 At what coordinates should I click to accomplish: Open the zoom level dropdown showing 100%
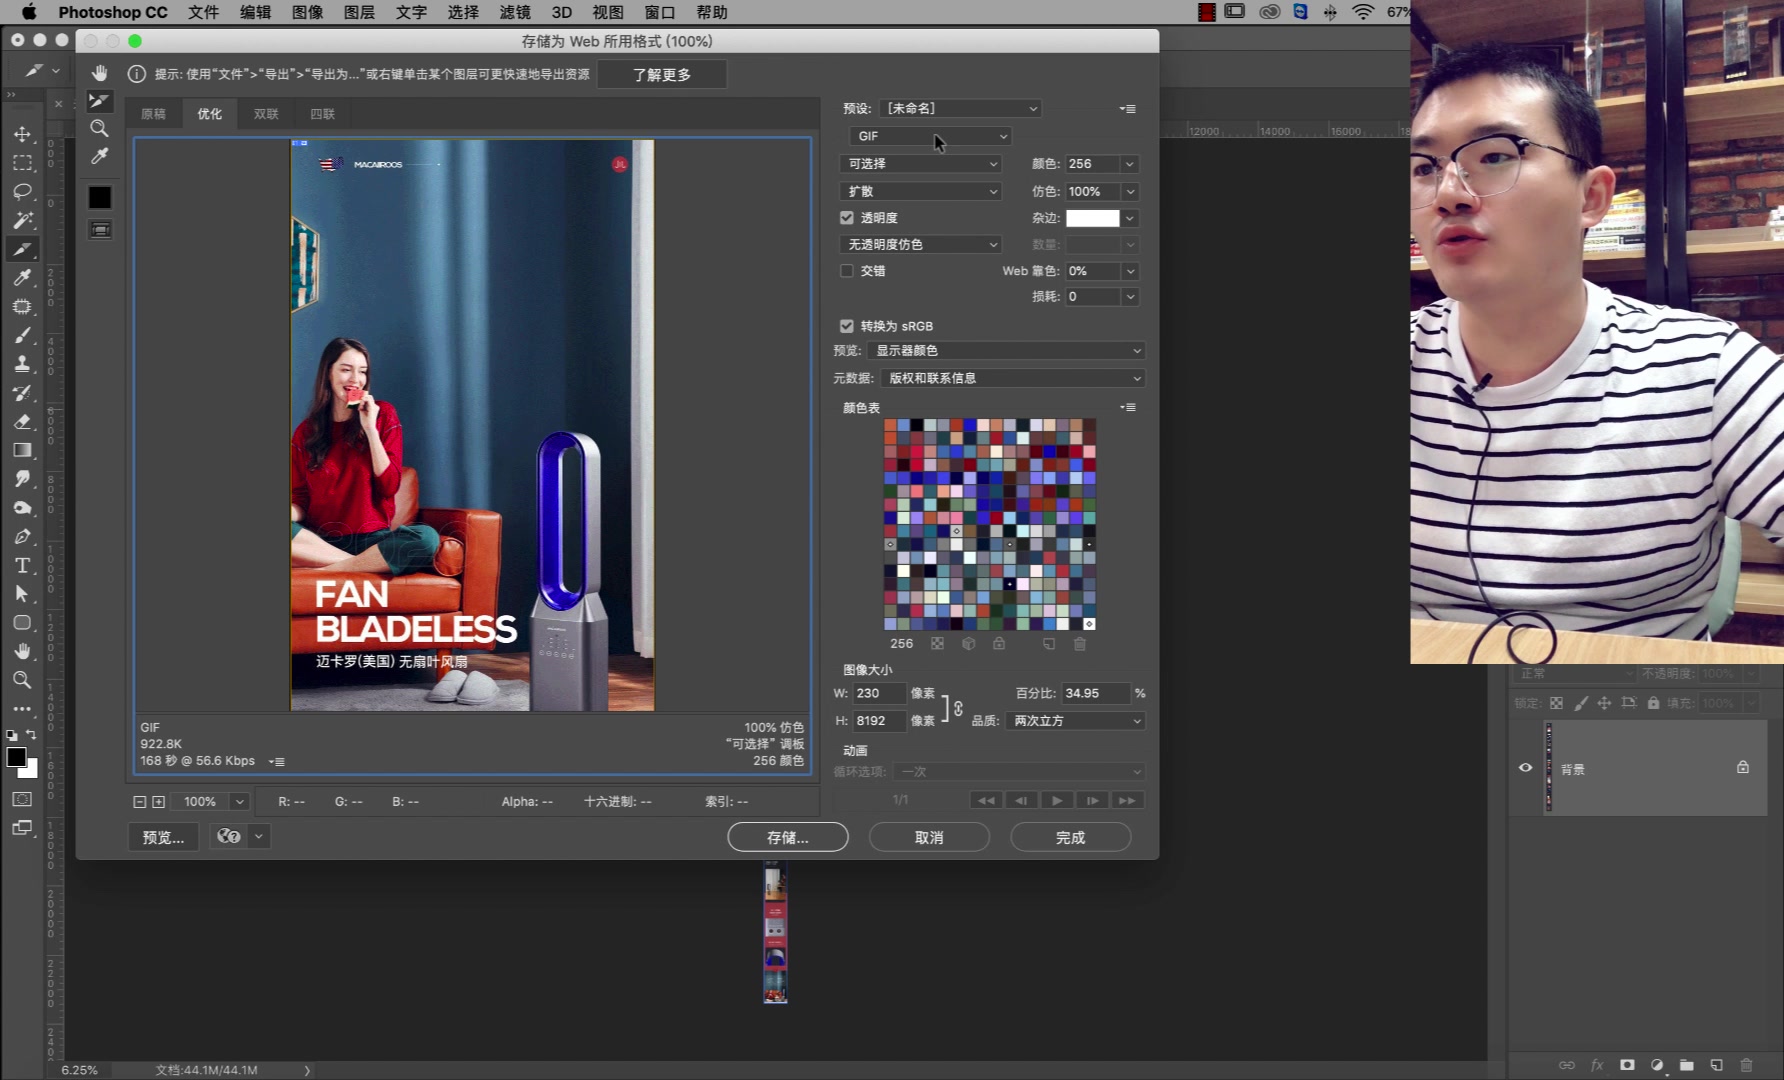240,802
